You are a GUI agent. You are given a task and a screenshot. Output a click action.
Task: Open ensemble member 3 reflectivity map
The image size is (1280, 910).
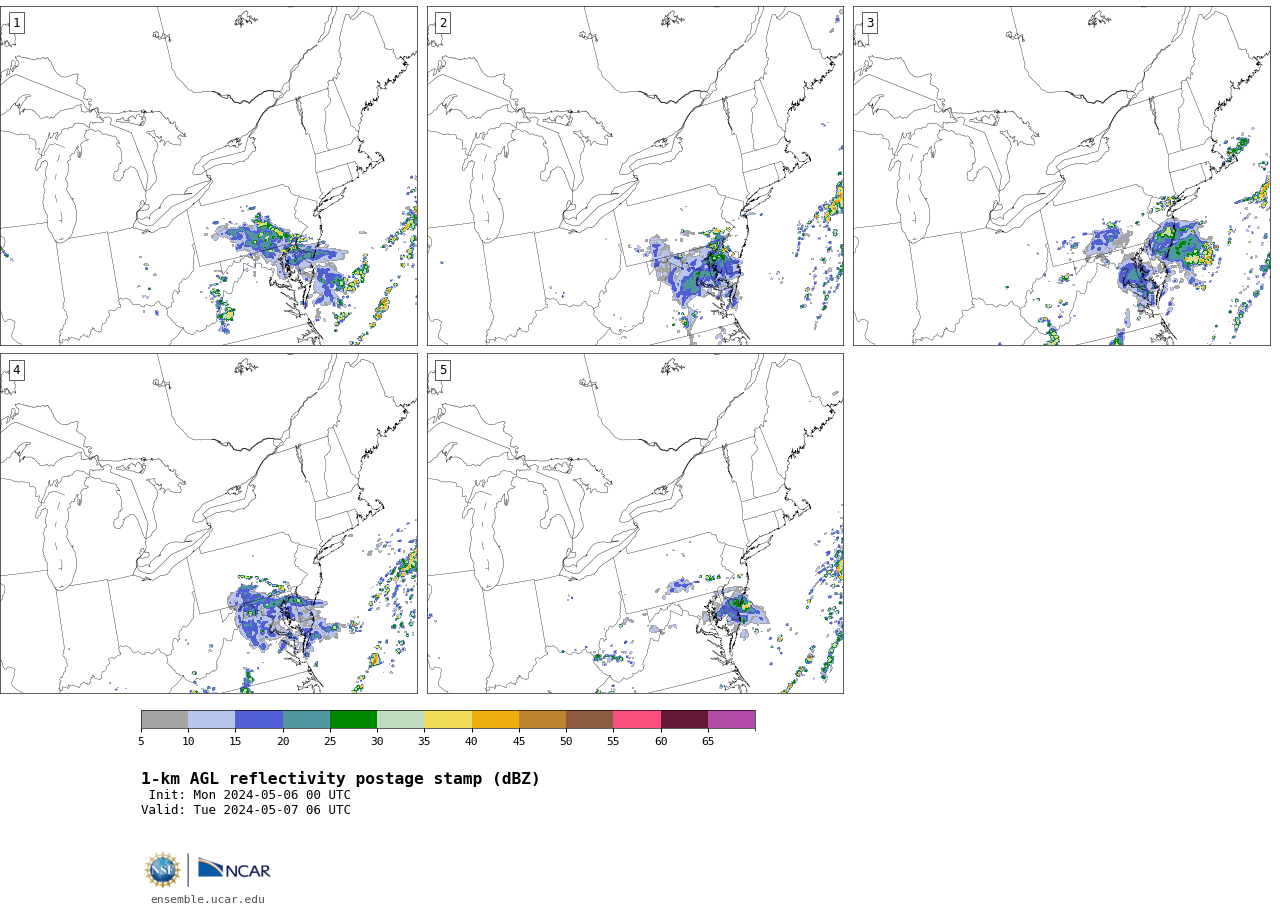[1062, 176]
